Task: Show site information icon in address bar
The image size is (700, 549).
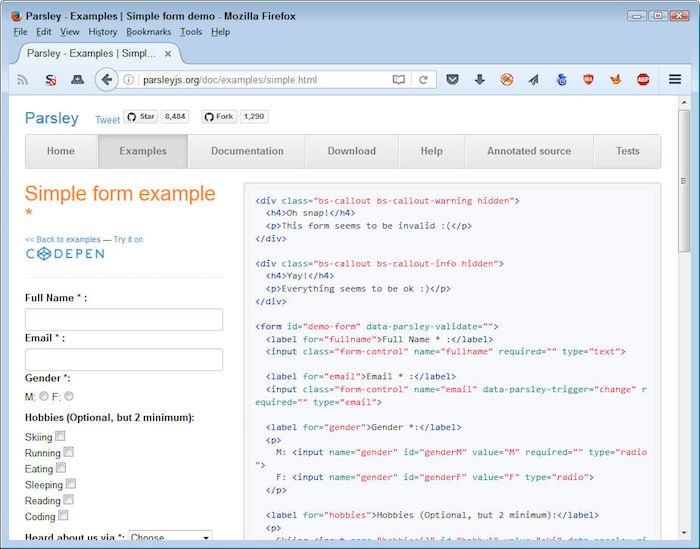Action: pyautogui.click(x=129, y=80)
